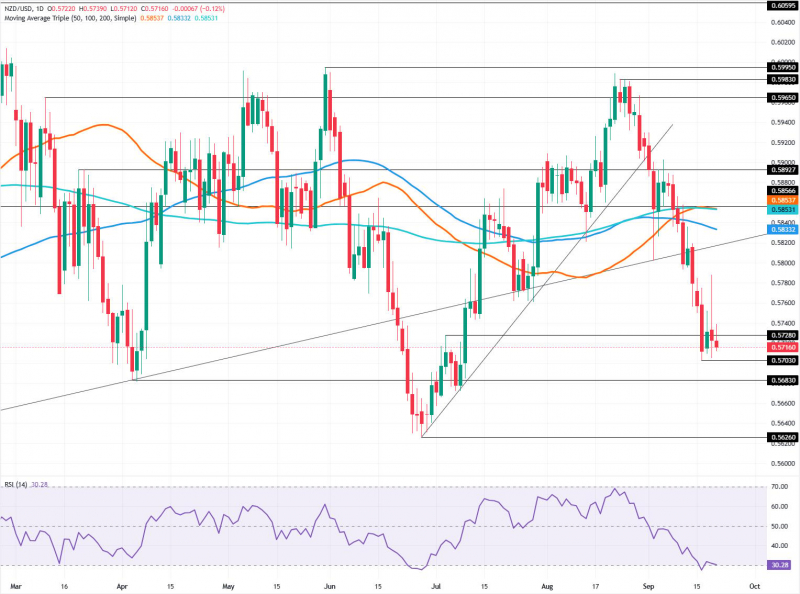Image resolution: width=800 pixels, height=594 pixels.
Task: Click the low price L0.57120 value
Action: 124,9
